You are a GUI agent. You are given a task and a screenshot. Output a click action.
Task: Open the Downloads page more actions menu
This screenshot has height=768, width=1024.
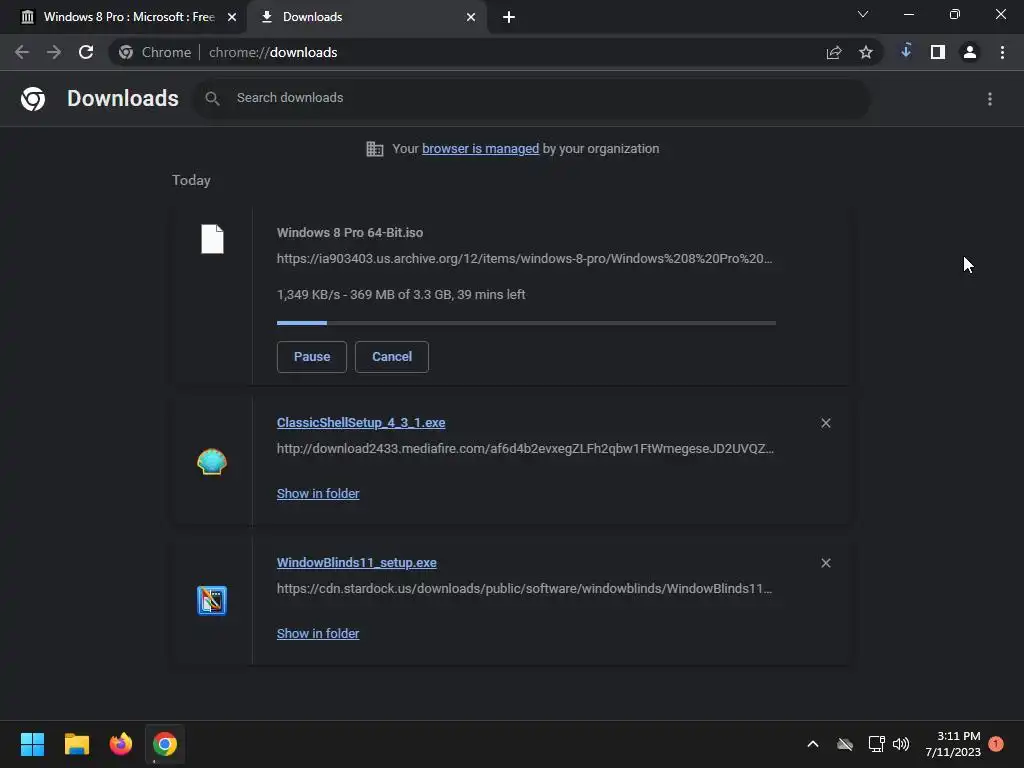(990, 99)
